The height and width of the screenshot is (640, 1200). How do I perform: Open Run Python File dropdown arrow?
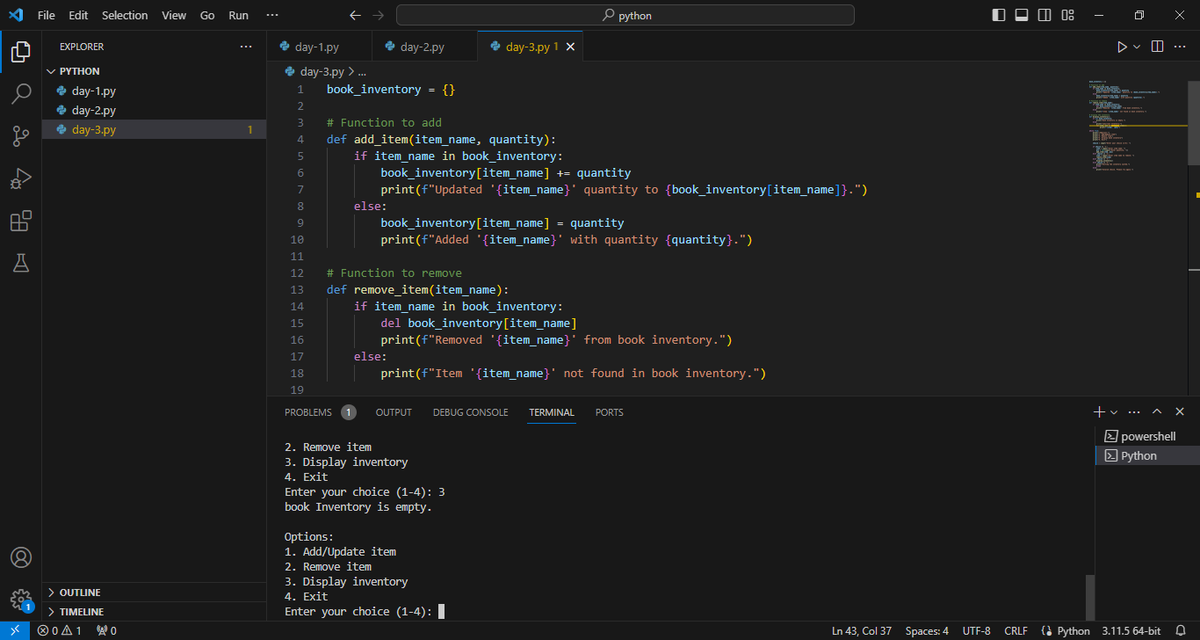1137,47
